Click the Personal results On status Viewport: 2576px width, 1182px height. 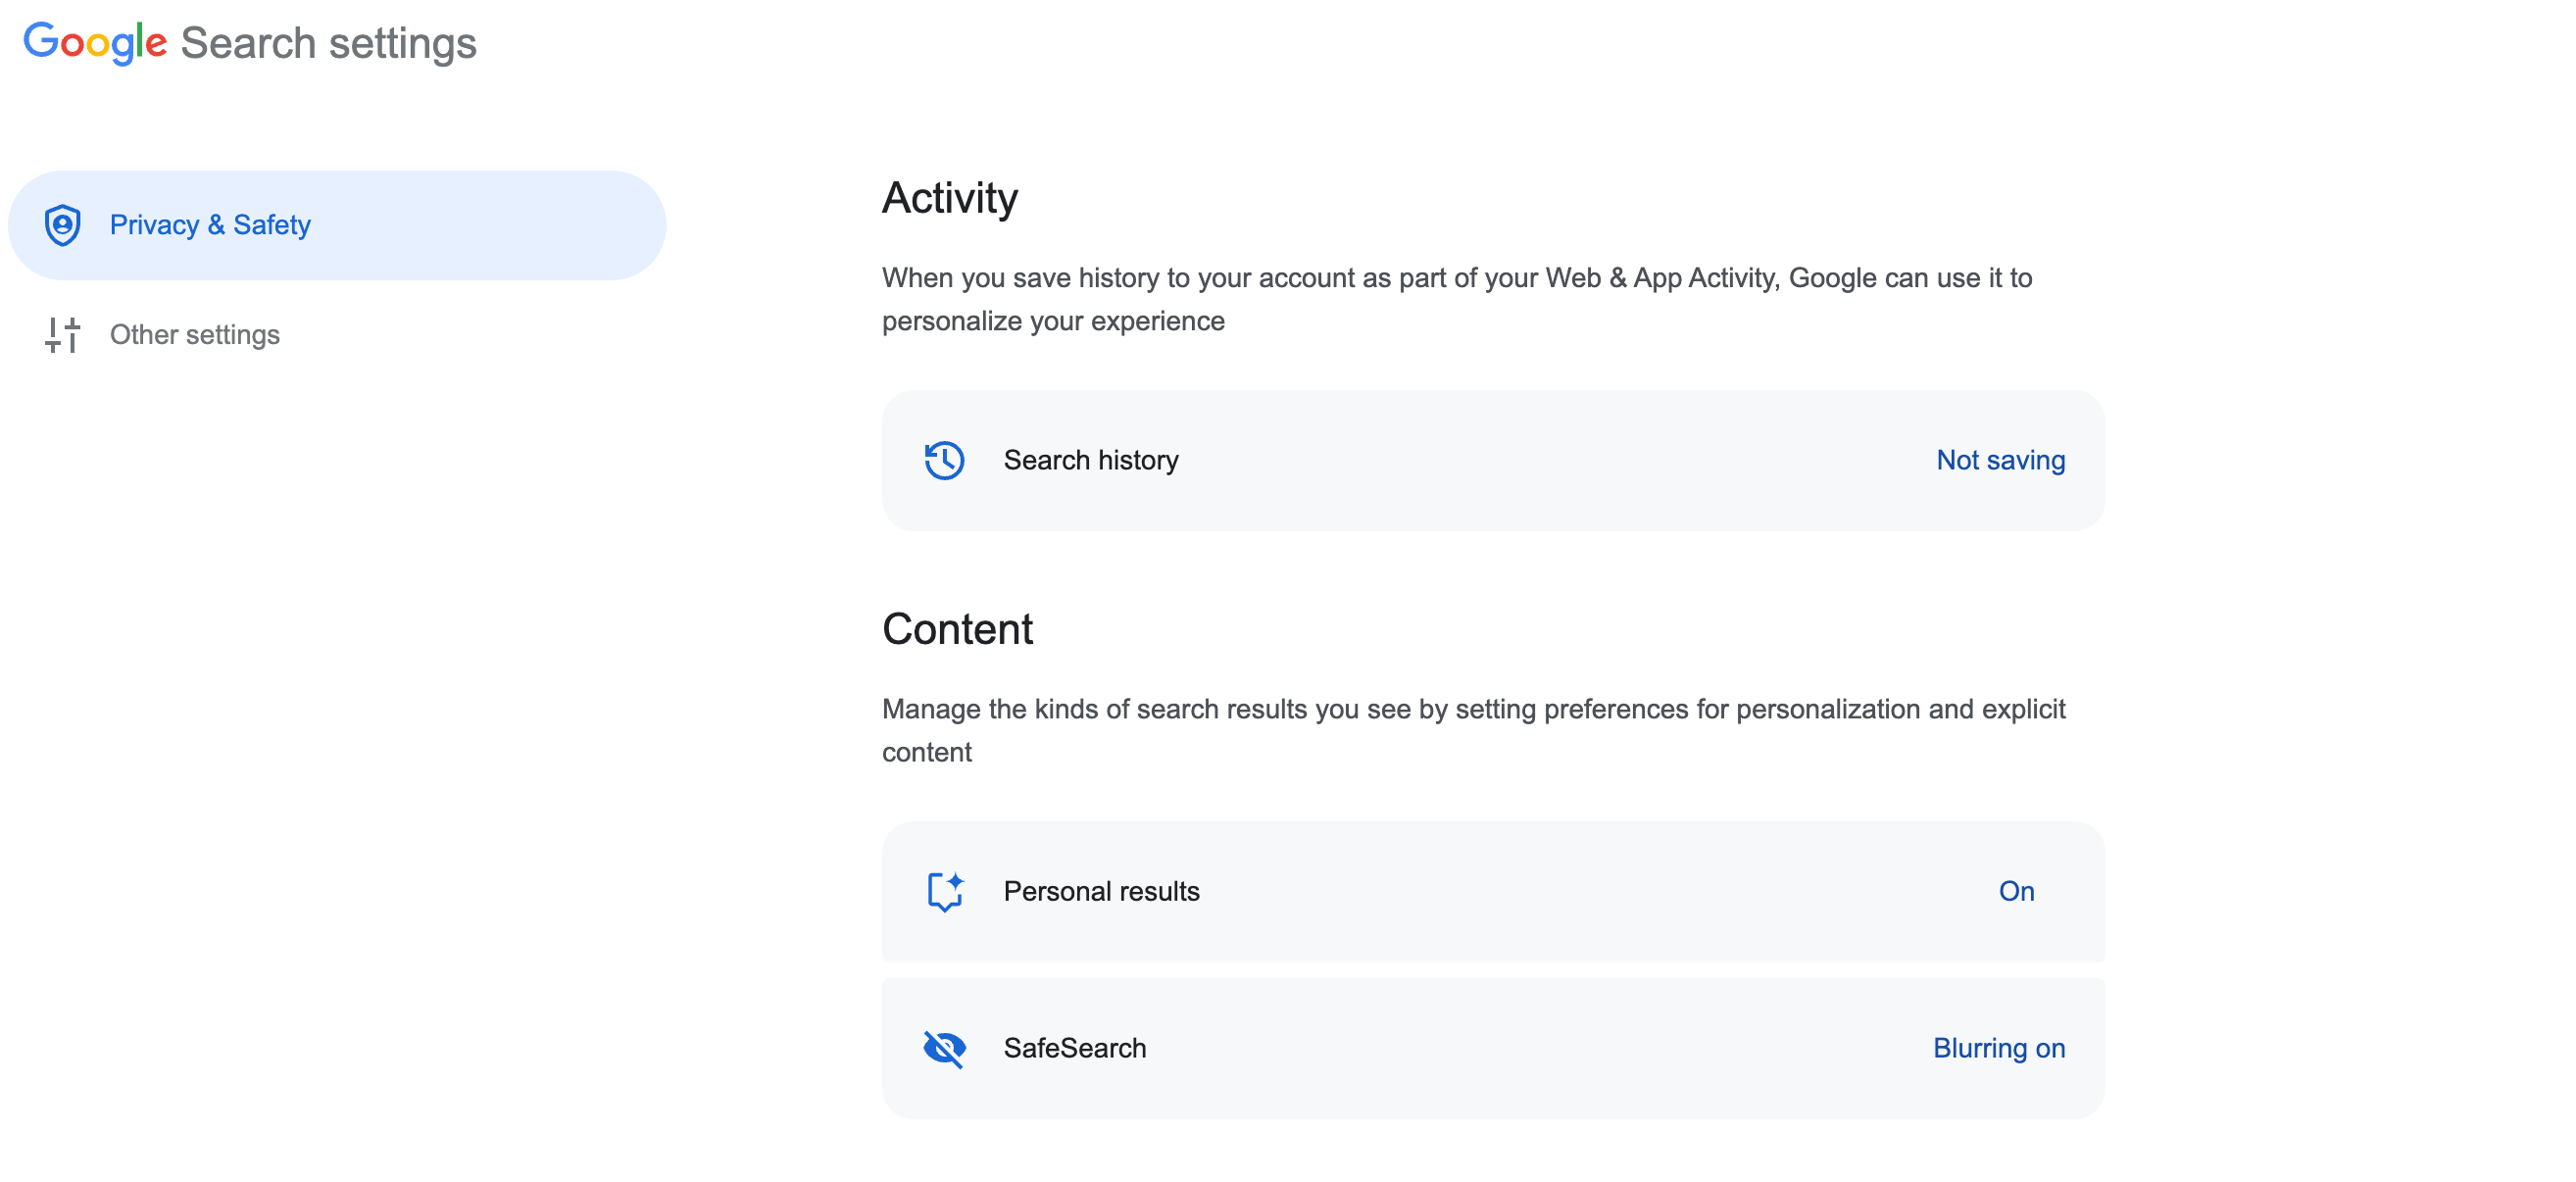(x=2016, y=891)
